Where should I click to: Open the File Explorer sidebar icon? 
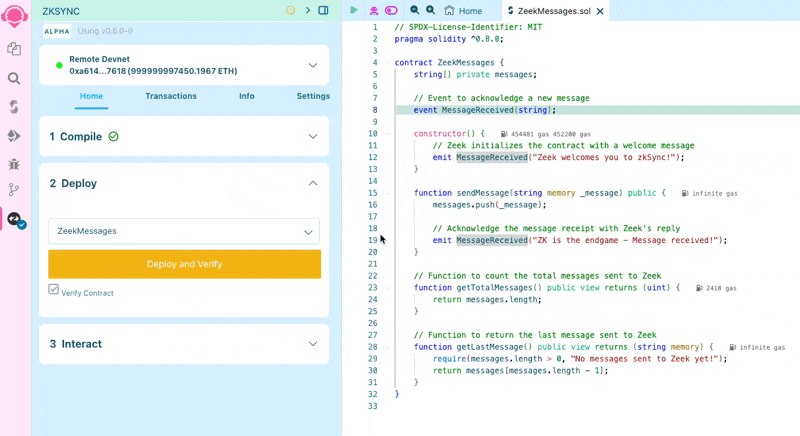tap(14, 48)
